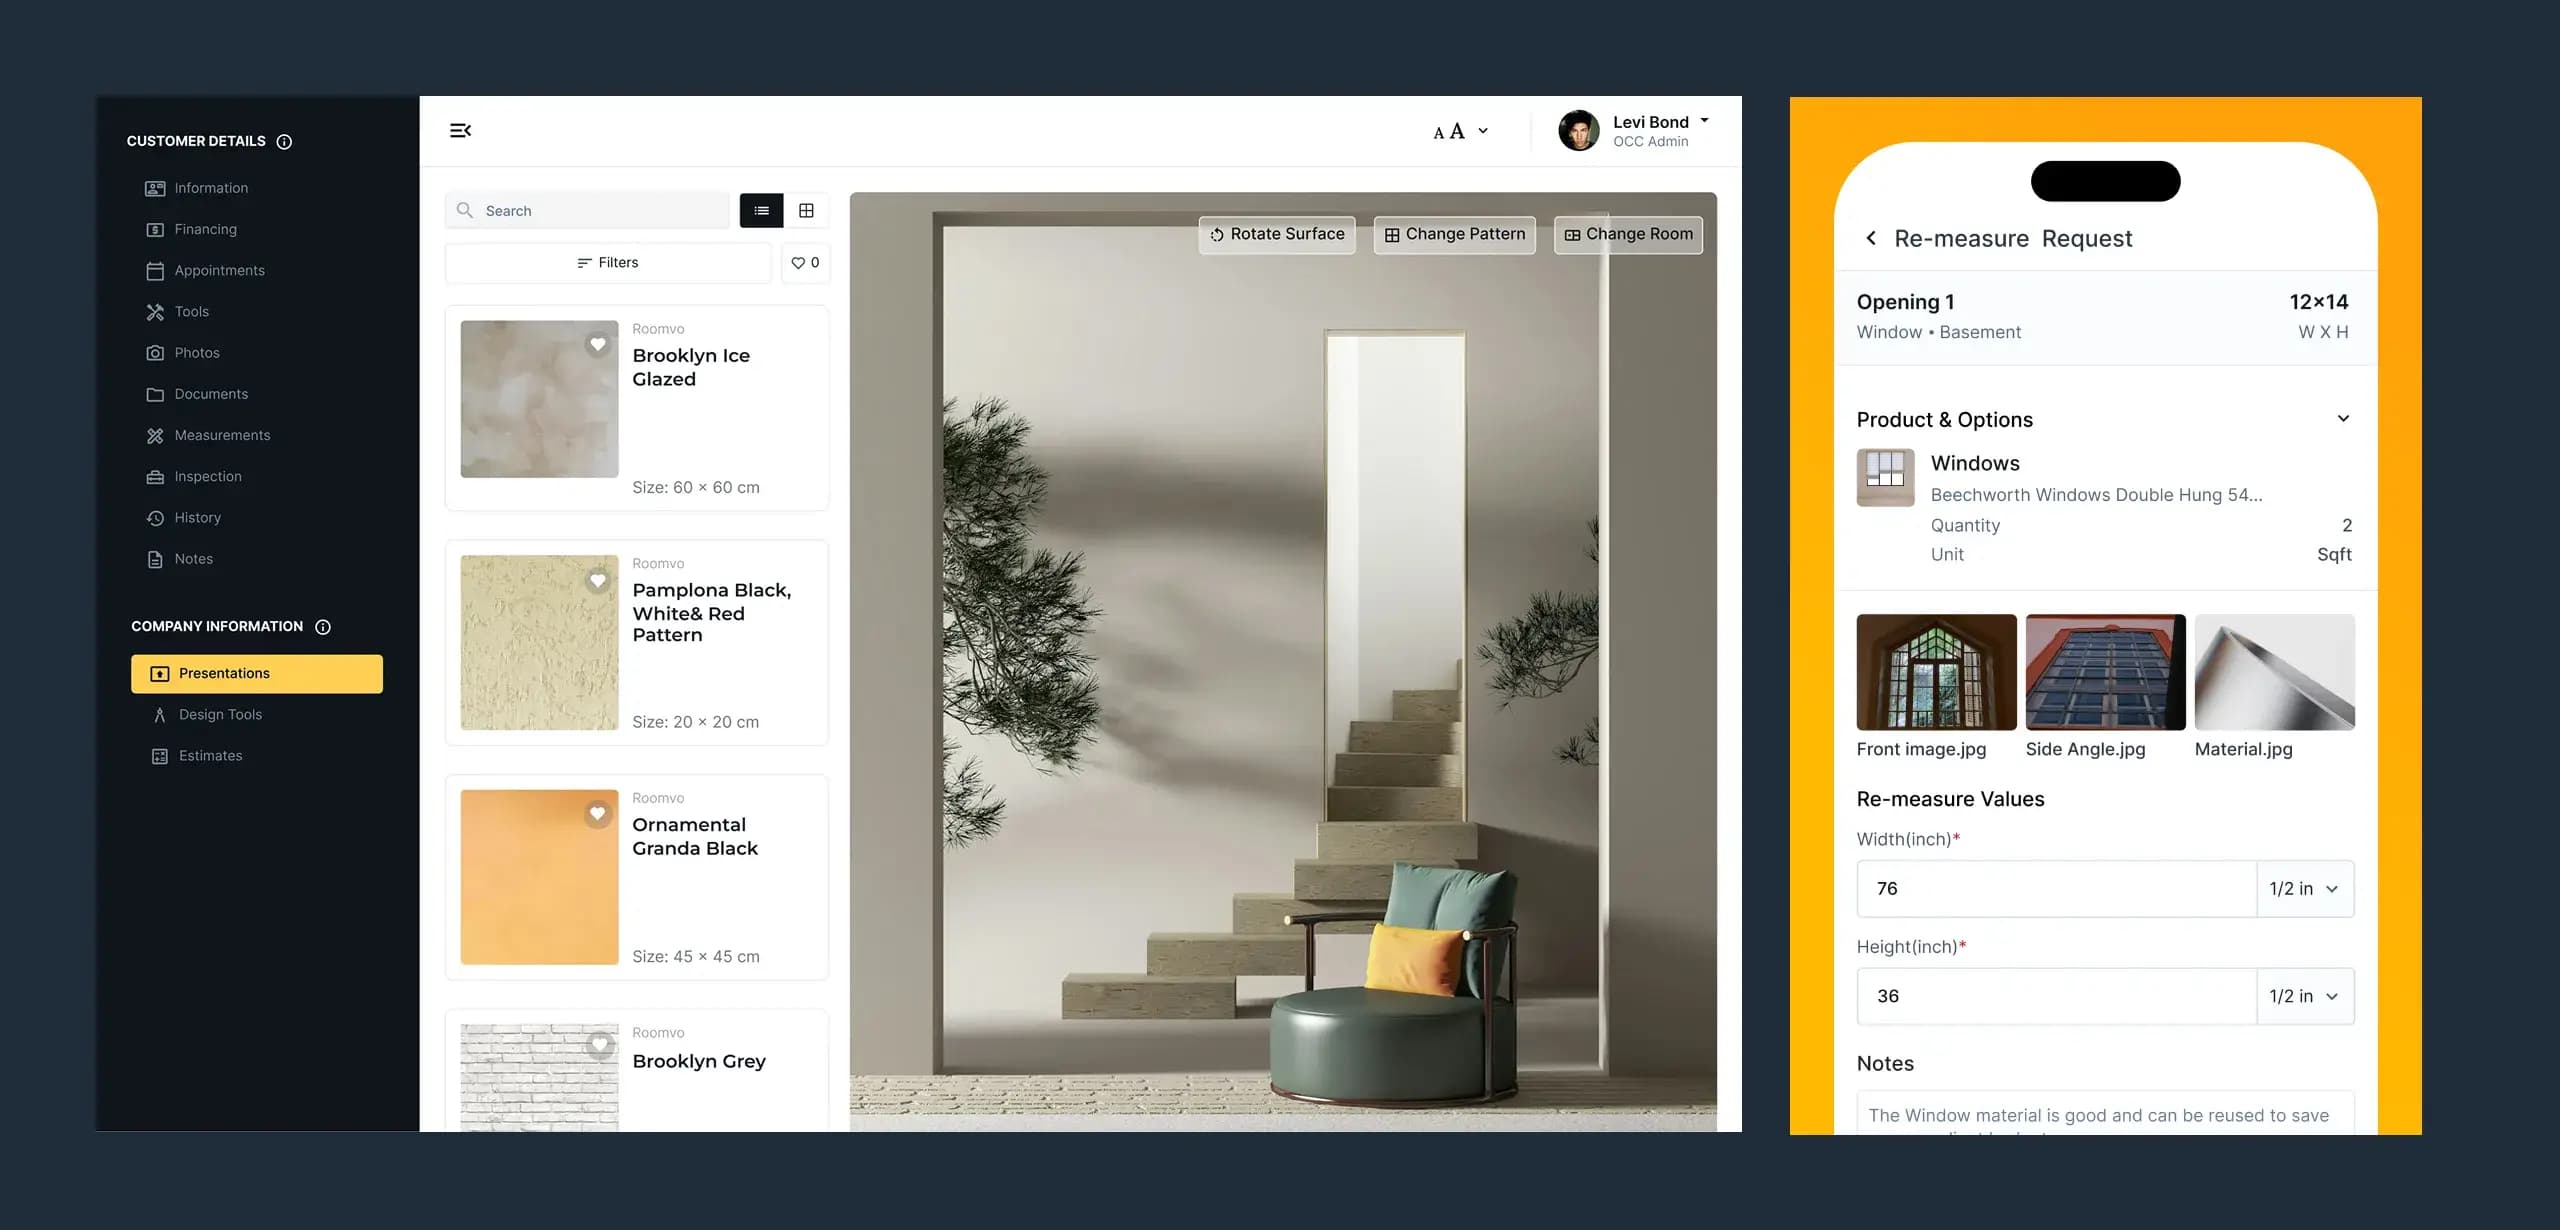Go back from Re-measure Request screen
2560x1230 pixels.
click(x=1870, y=238)
